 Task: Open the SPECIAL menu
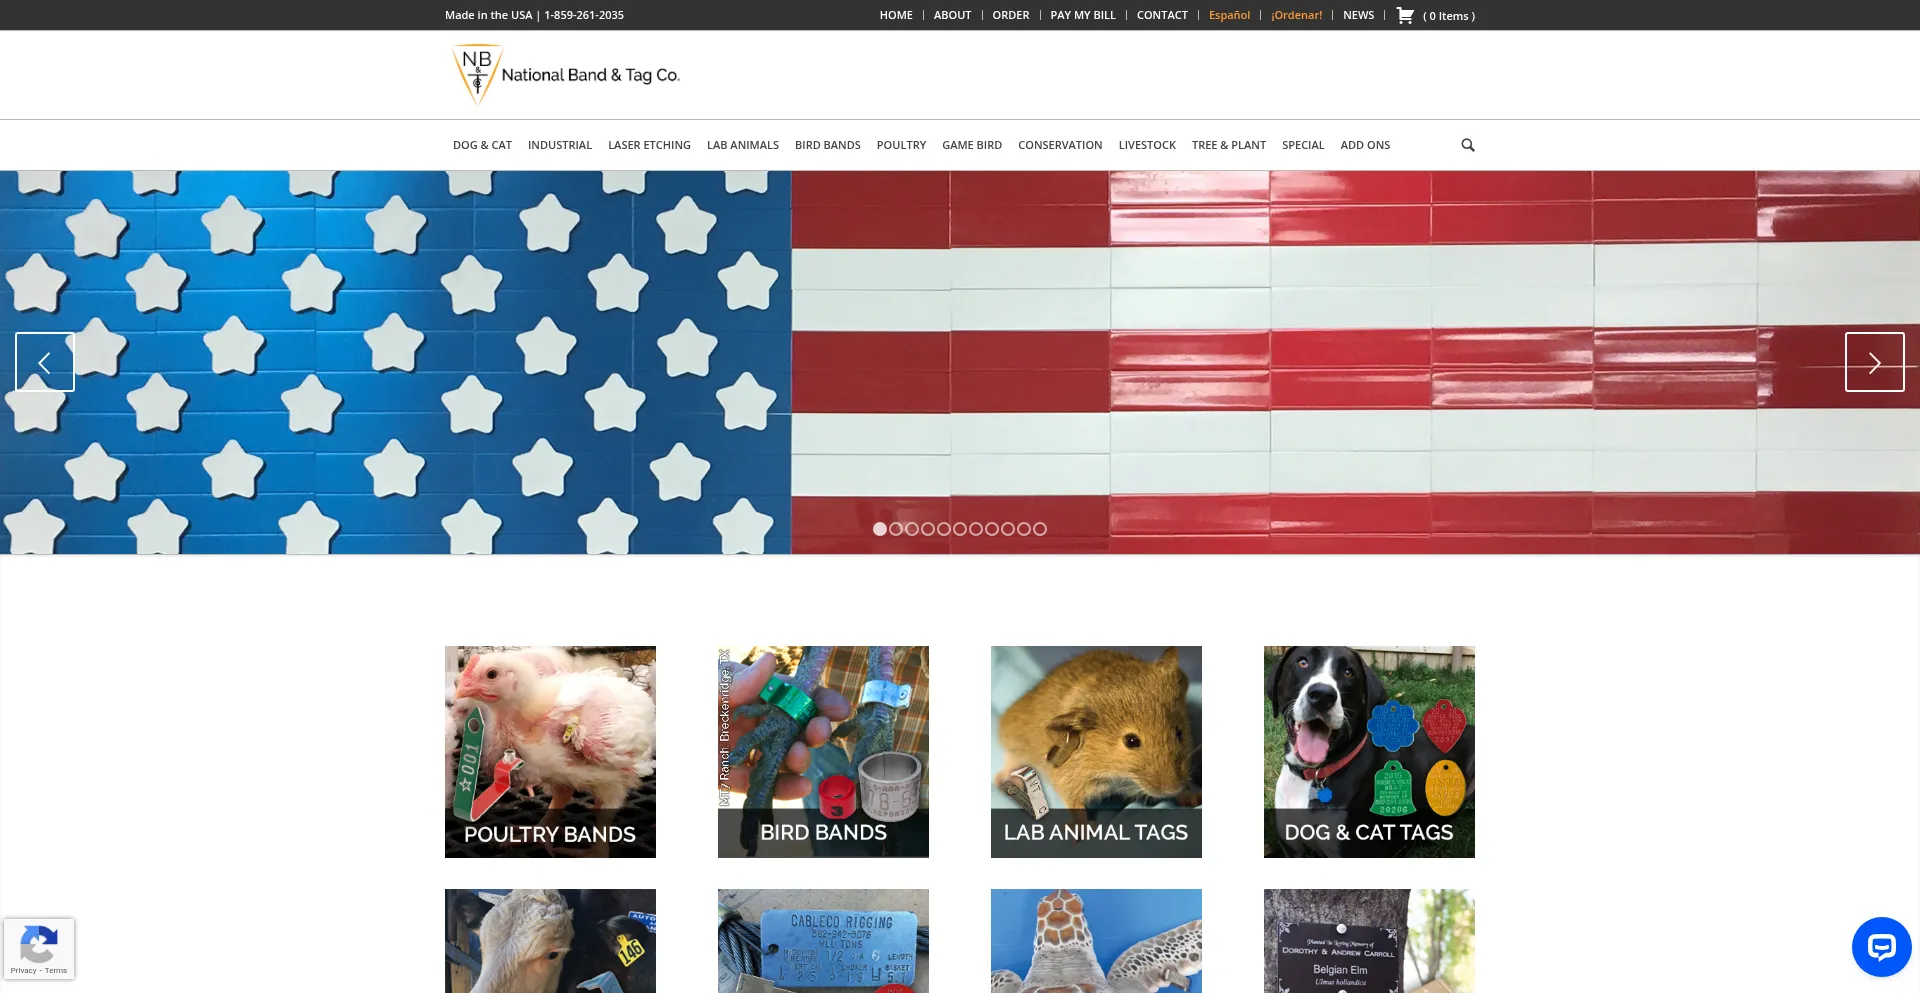(1303, 145)
